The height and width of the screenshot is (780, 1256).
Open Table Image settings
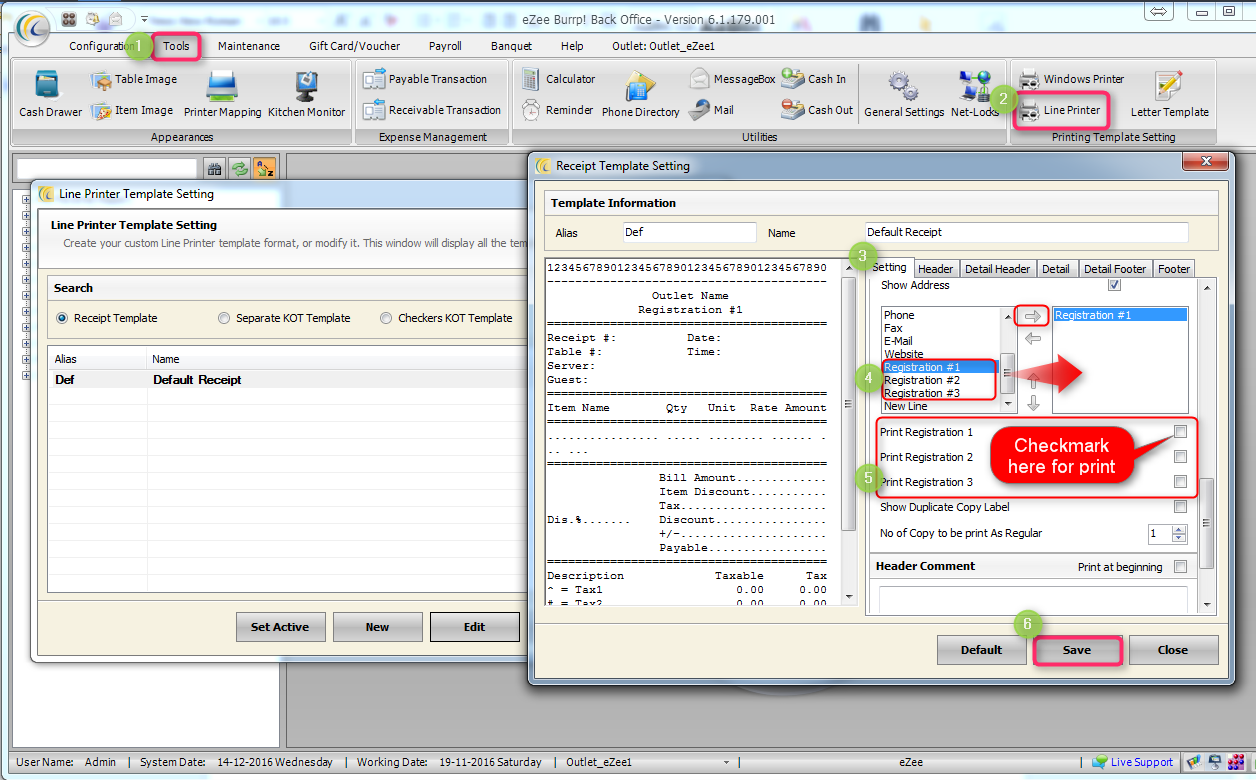(x=134, y=79)
